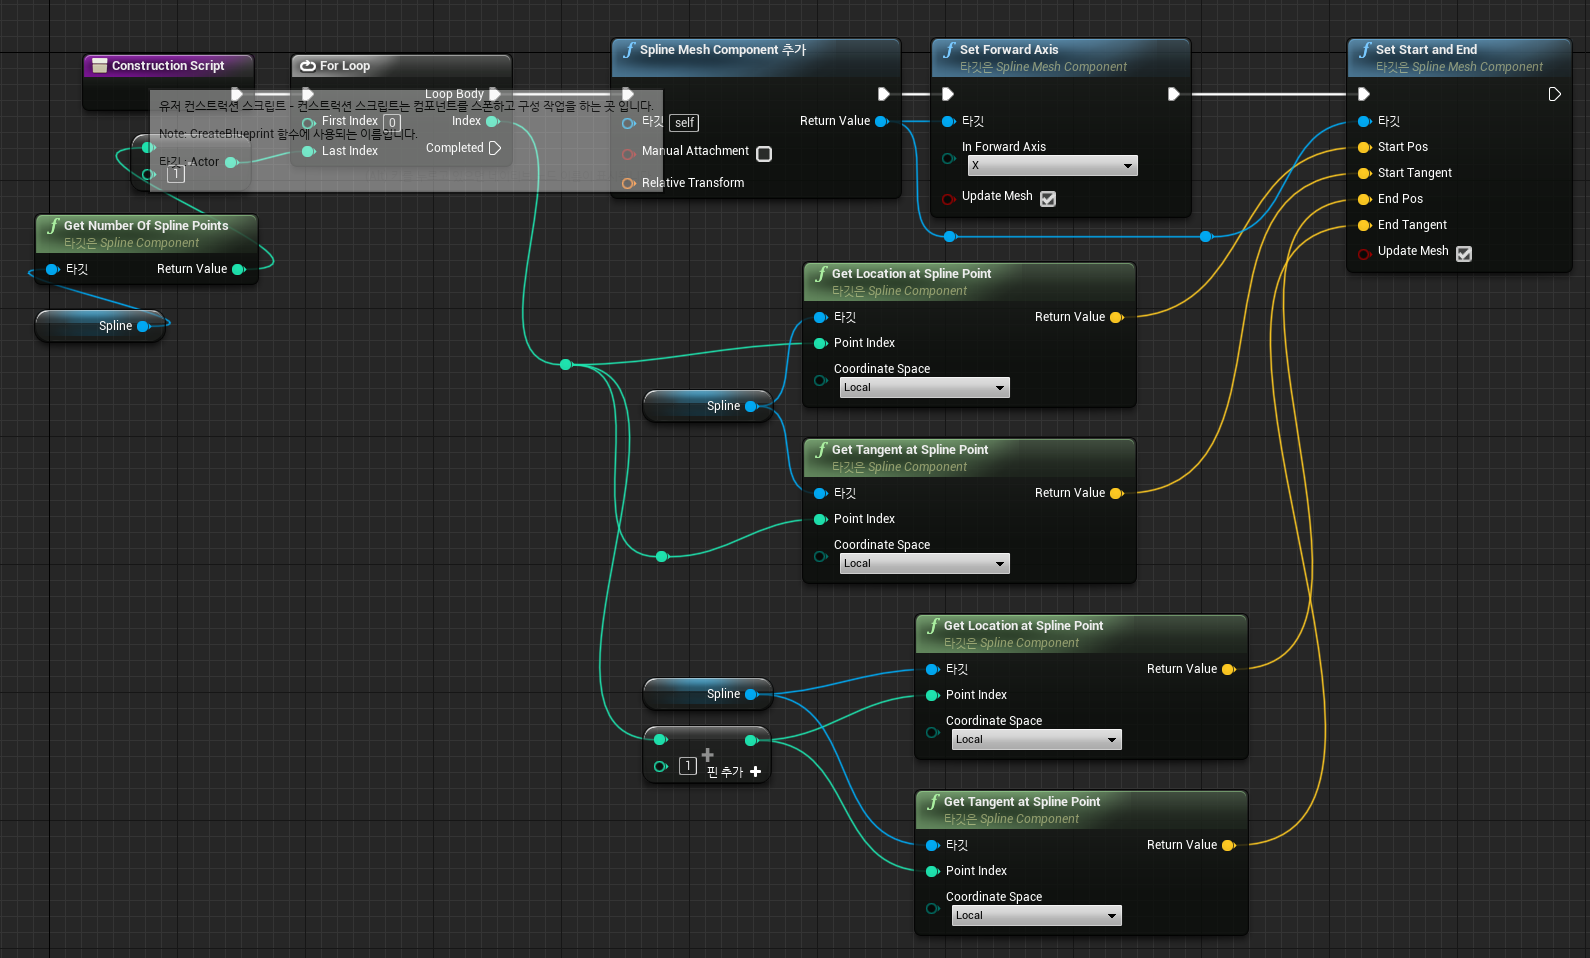Click the subtract node's value field near Actor
Image resolution: width=1590 pixels, height=958 pixels.
(176, 174)
